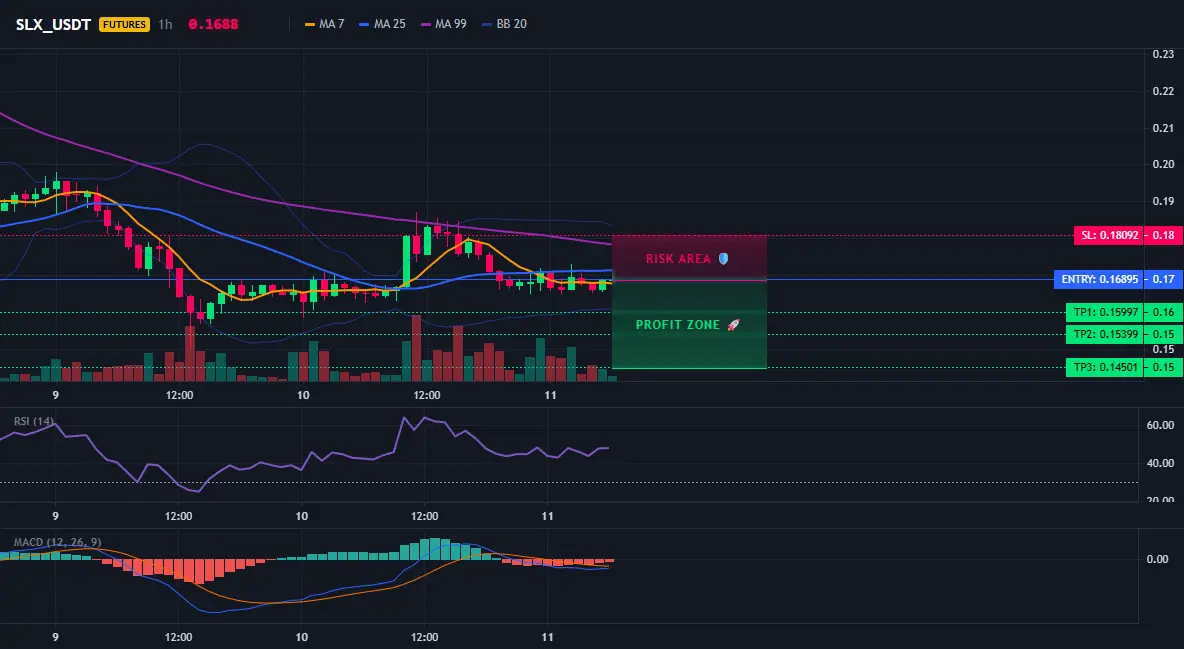Click the 0.00 MACD axis value
This screenshot has width=1184, height=649.
[x=1158, y=559]
